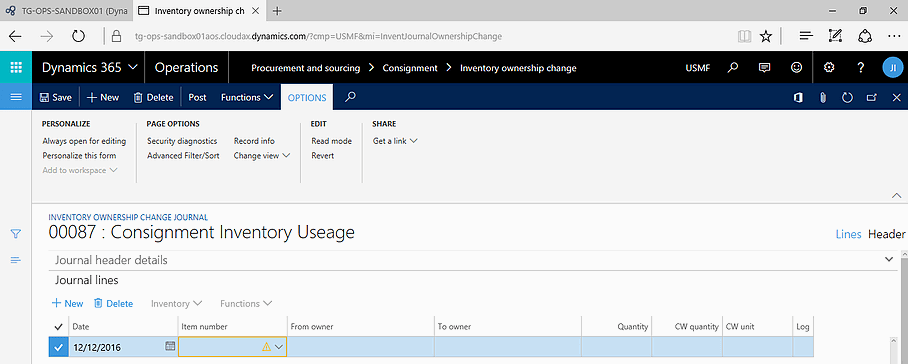Post the ownership change journal
908x364 pixels.
[x=197, y=97]
